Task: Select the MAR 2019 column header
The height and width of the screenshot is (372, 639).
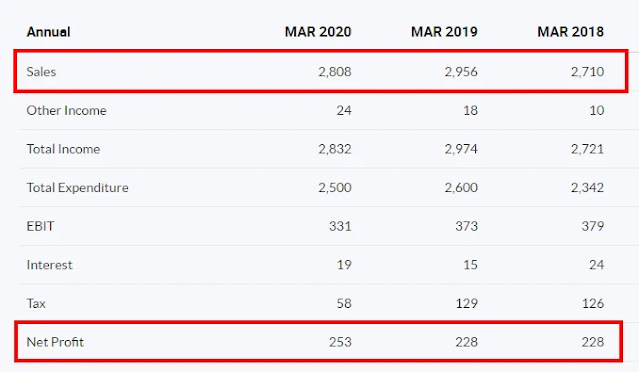Action: coord(444,32)
